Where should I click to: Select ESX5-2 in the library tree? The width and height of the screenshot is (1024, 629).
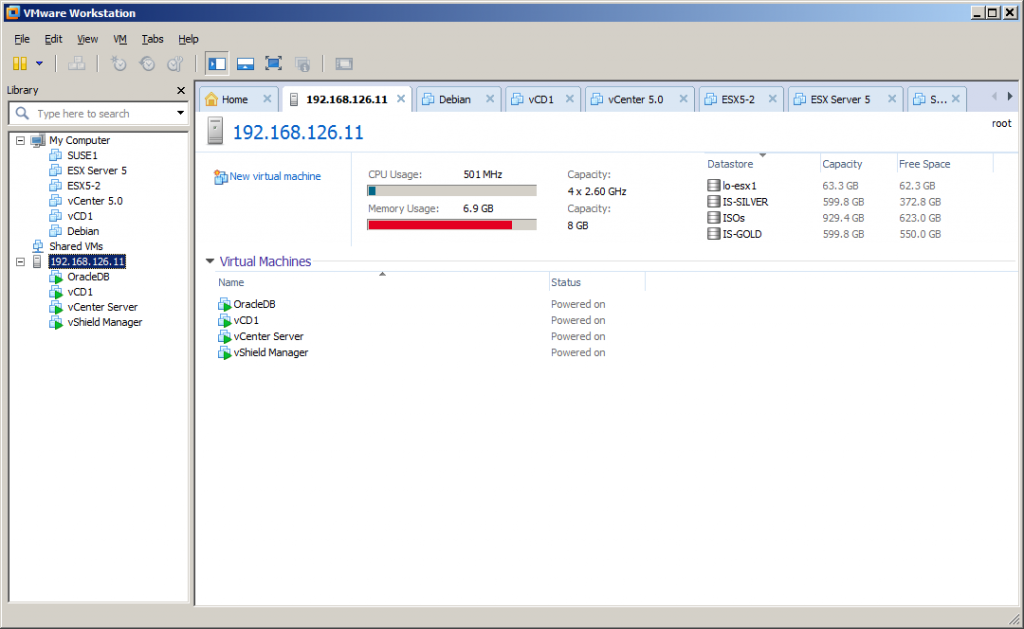84,185
